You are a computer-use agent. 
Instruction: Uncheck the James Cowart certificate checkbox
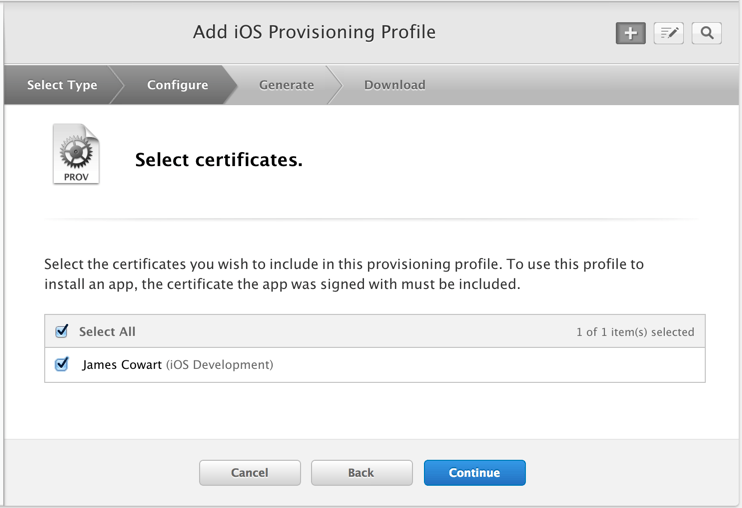[x=62, y=365]
